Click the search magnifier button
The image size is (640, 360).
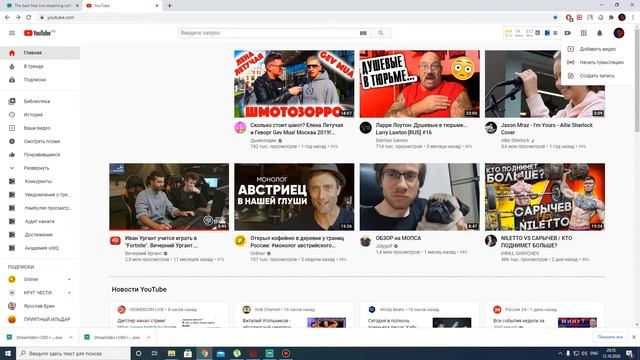click(381, 33)
